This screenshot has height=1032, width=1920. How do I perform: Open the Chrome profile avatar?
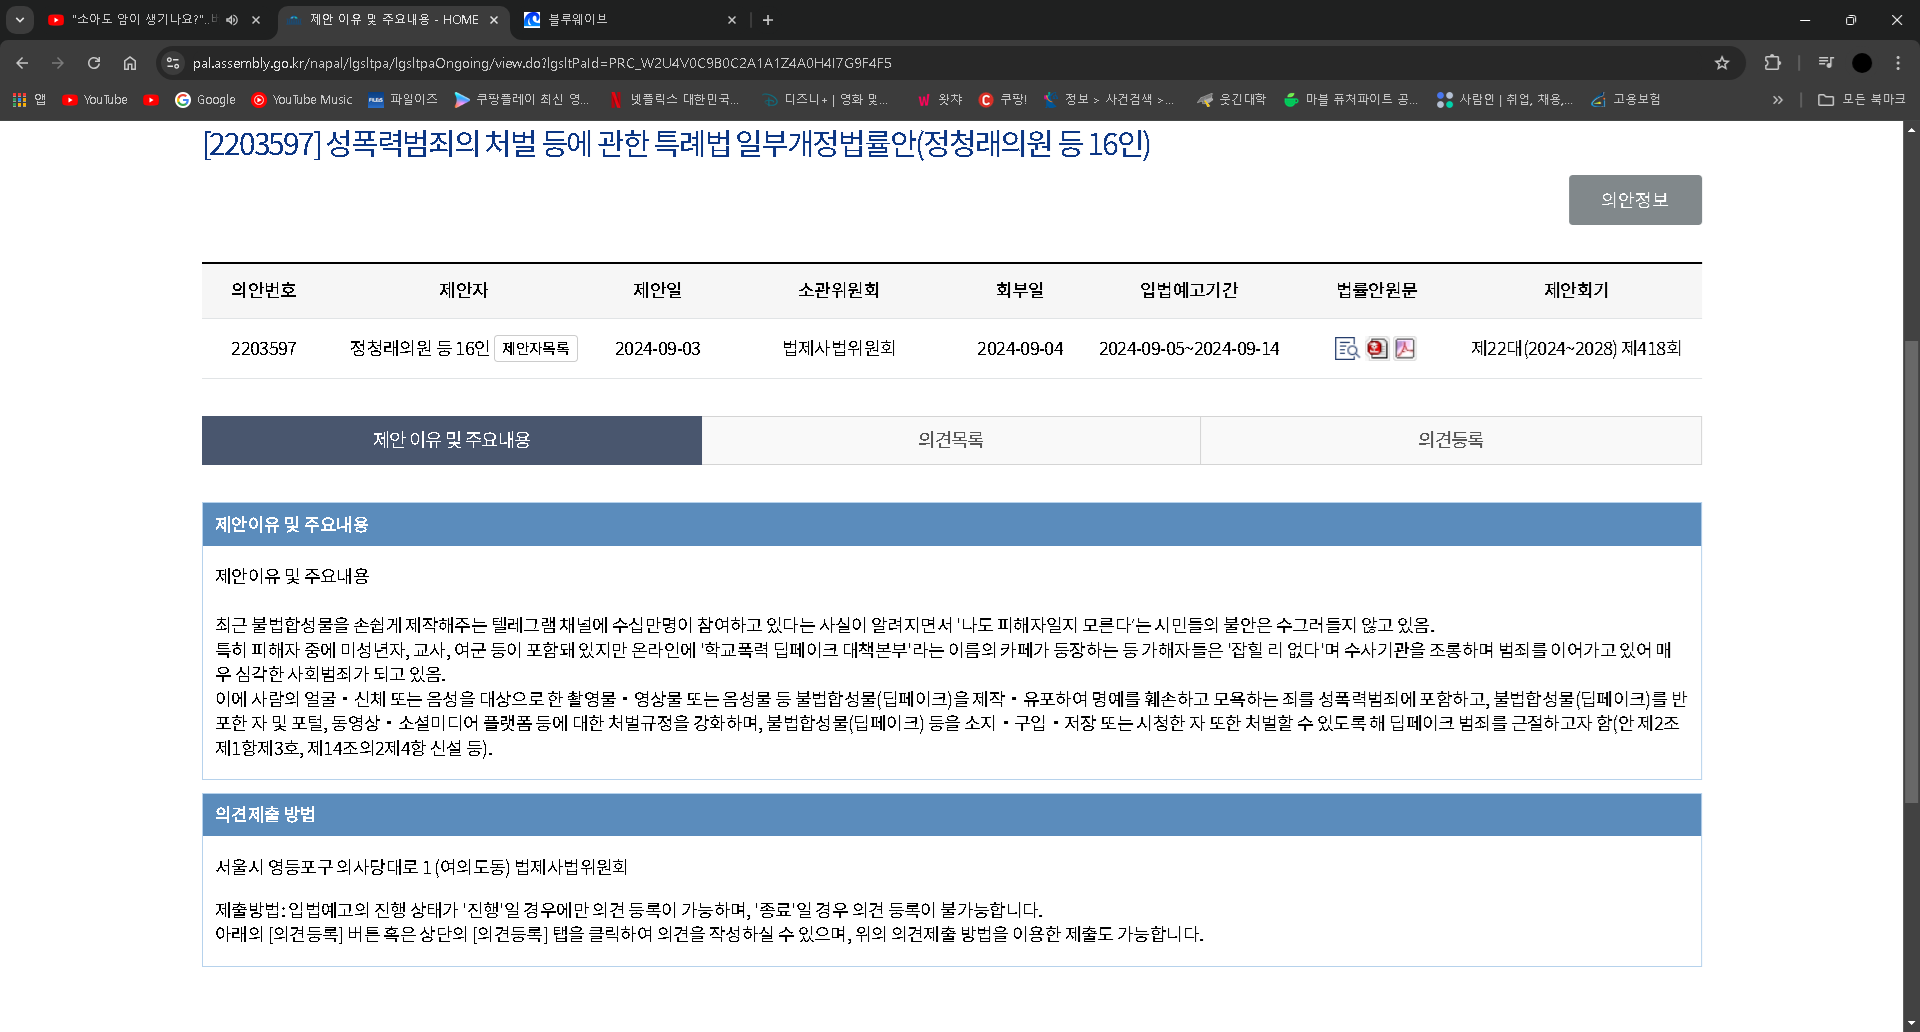point(1862,63)
